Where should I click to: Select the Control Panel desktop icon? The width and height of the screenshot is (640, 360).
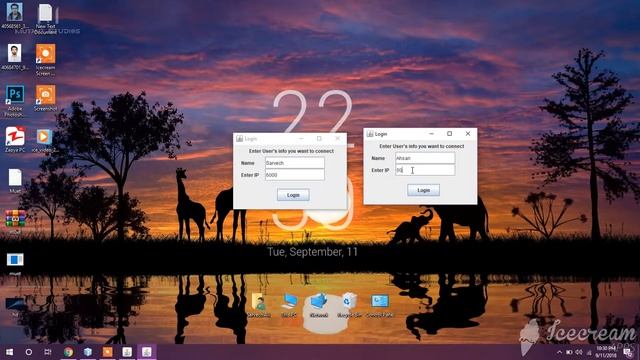coord(380,304)
